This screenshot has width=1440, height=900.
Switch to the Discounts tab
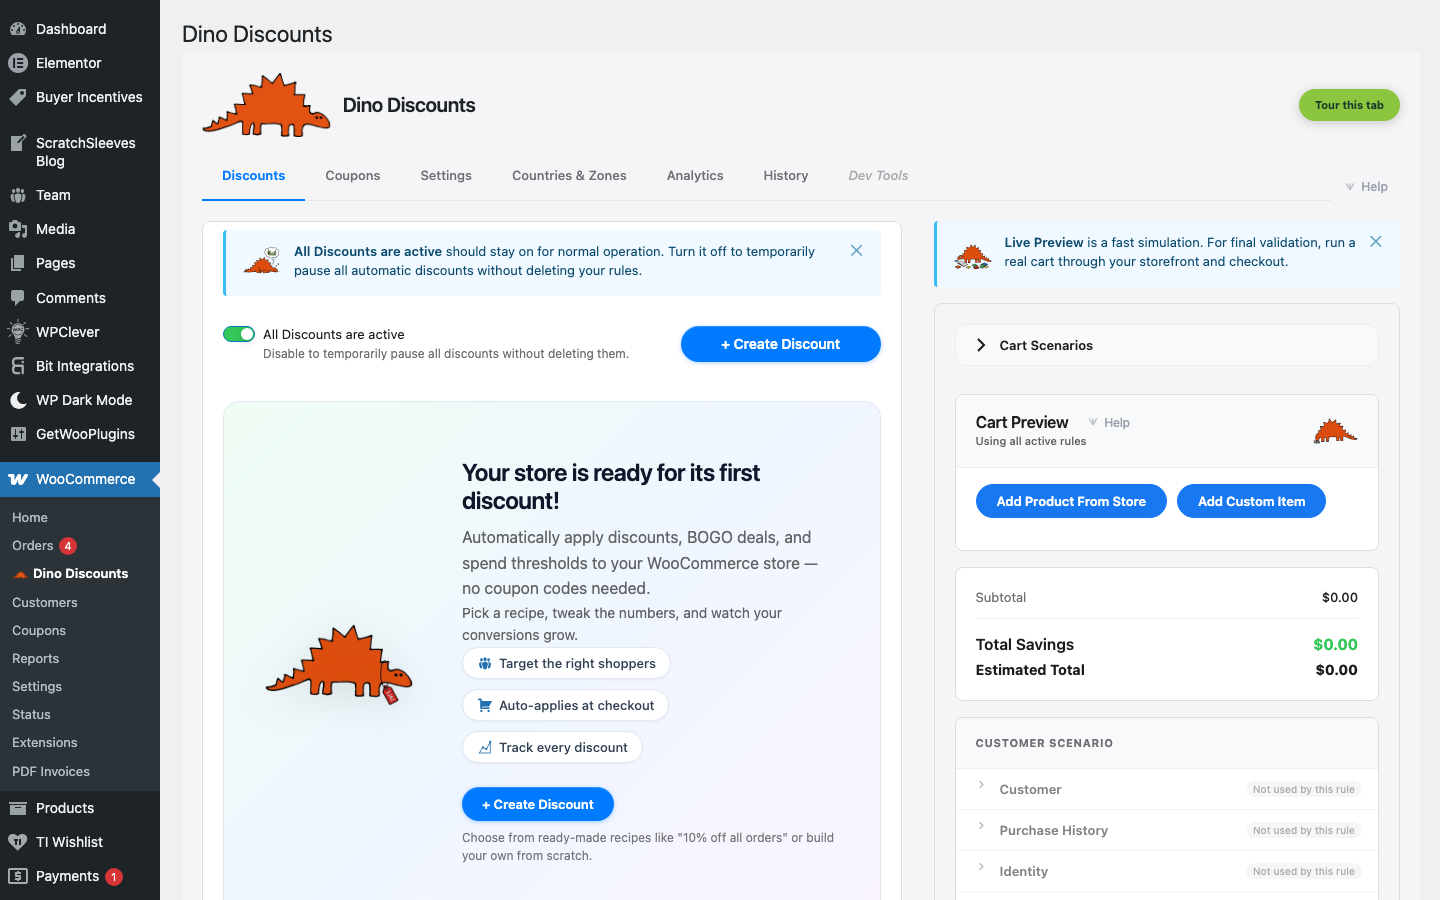[254, 176]
